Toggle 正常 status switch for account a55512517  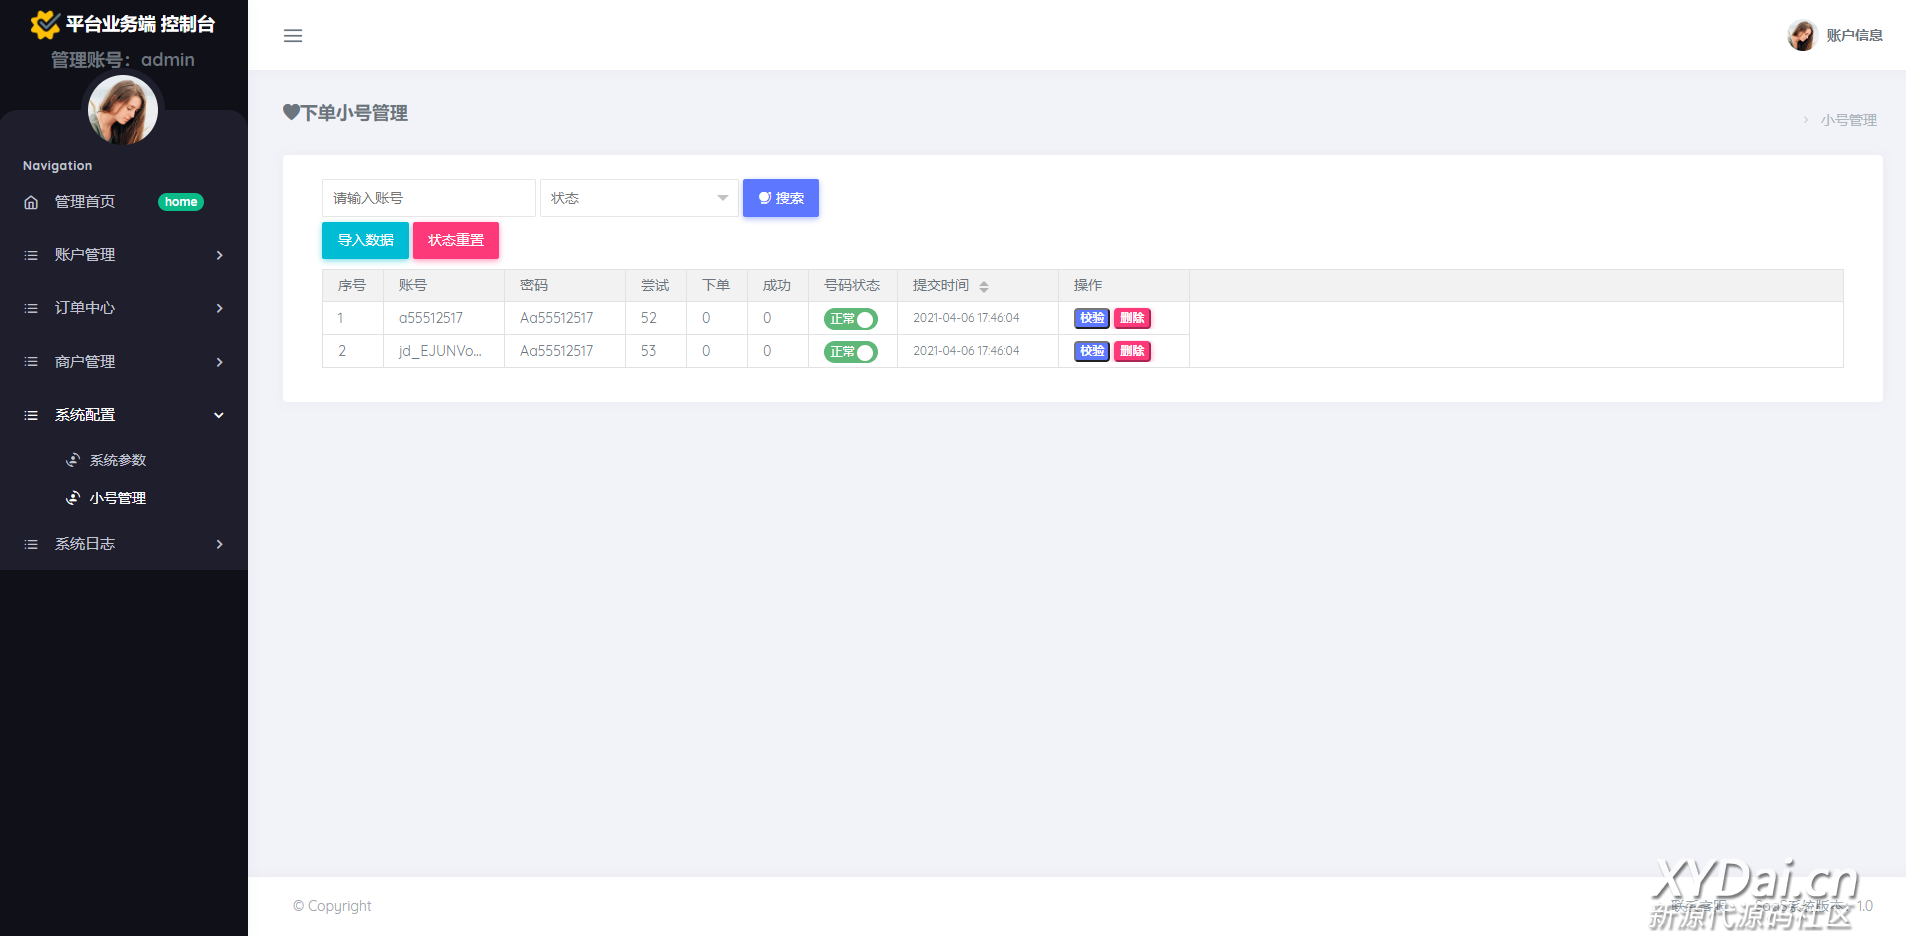click(x=850, y=319)
